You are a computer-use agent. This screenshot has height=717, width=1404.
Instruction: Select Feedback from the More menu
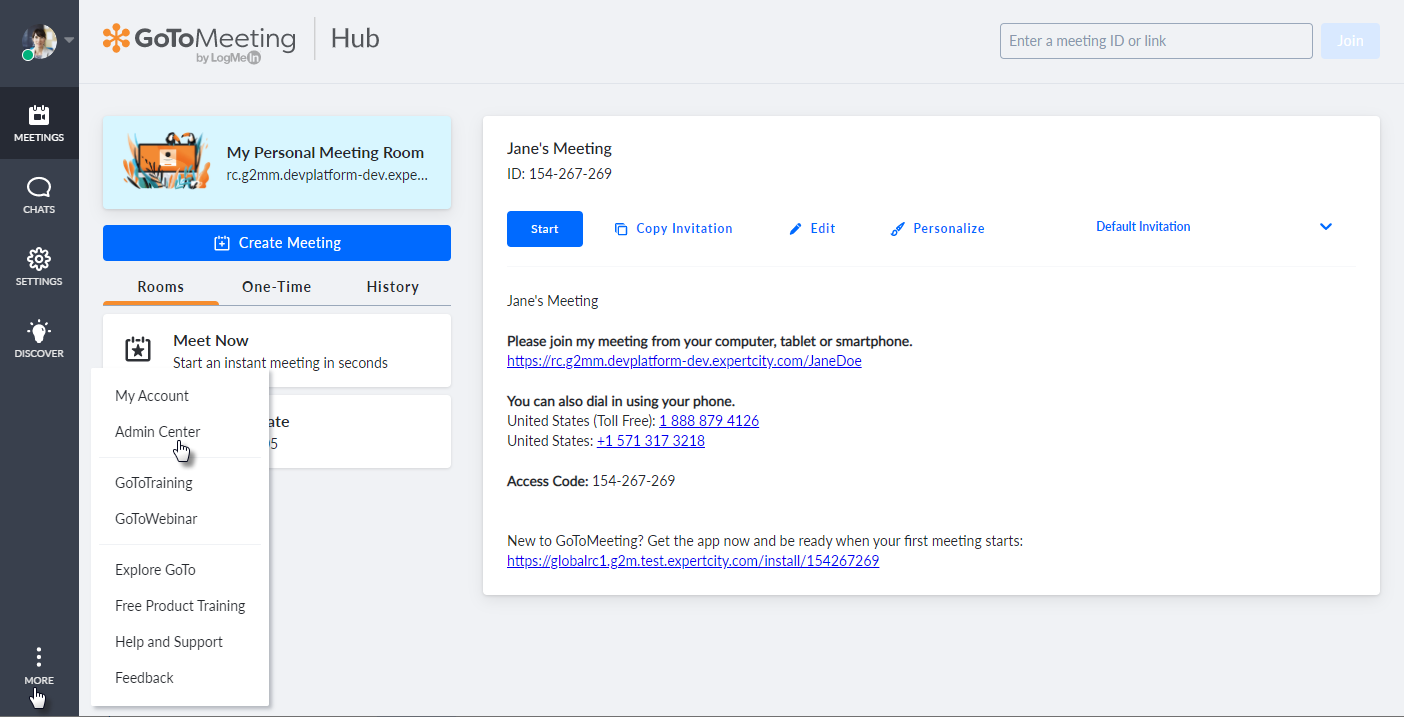pyautogui.click(x=144, y=678)
